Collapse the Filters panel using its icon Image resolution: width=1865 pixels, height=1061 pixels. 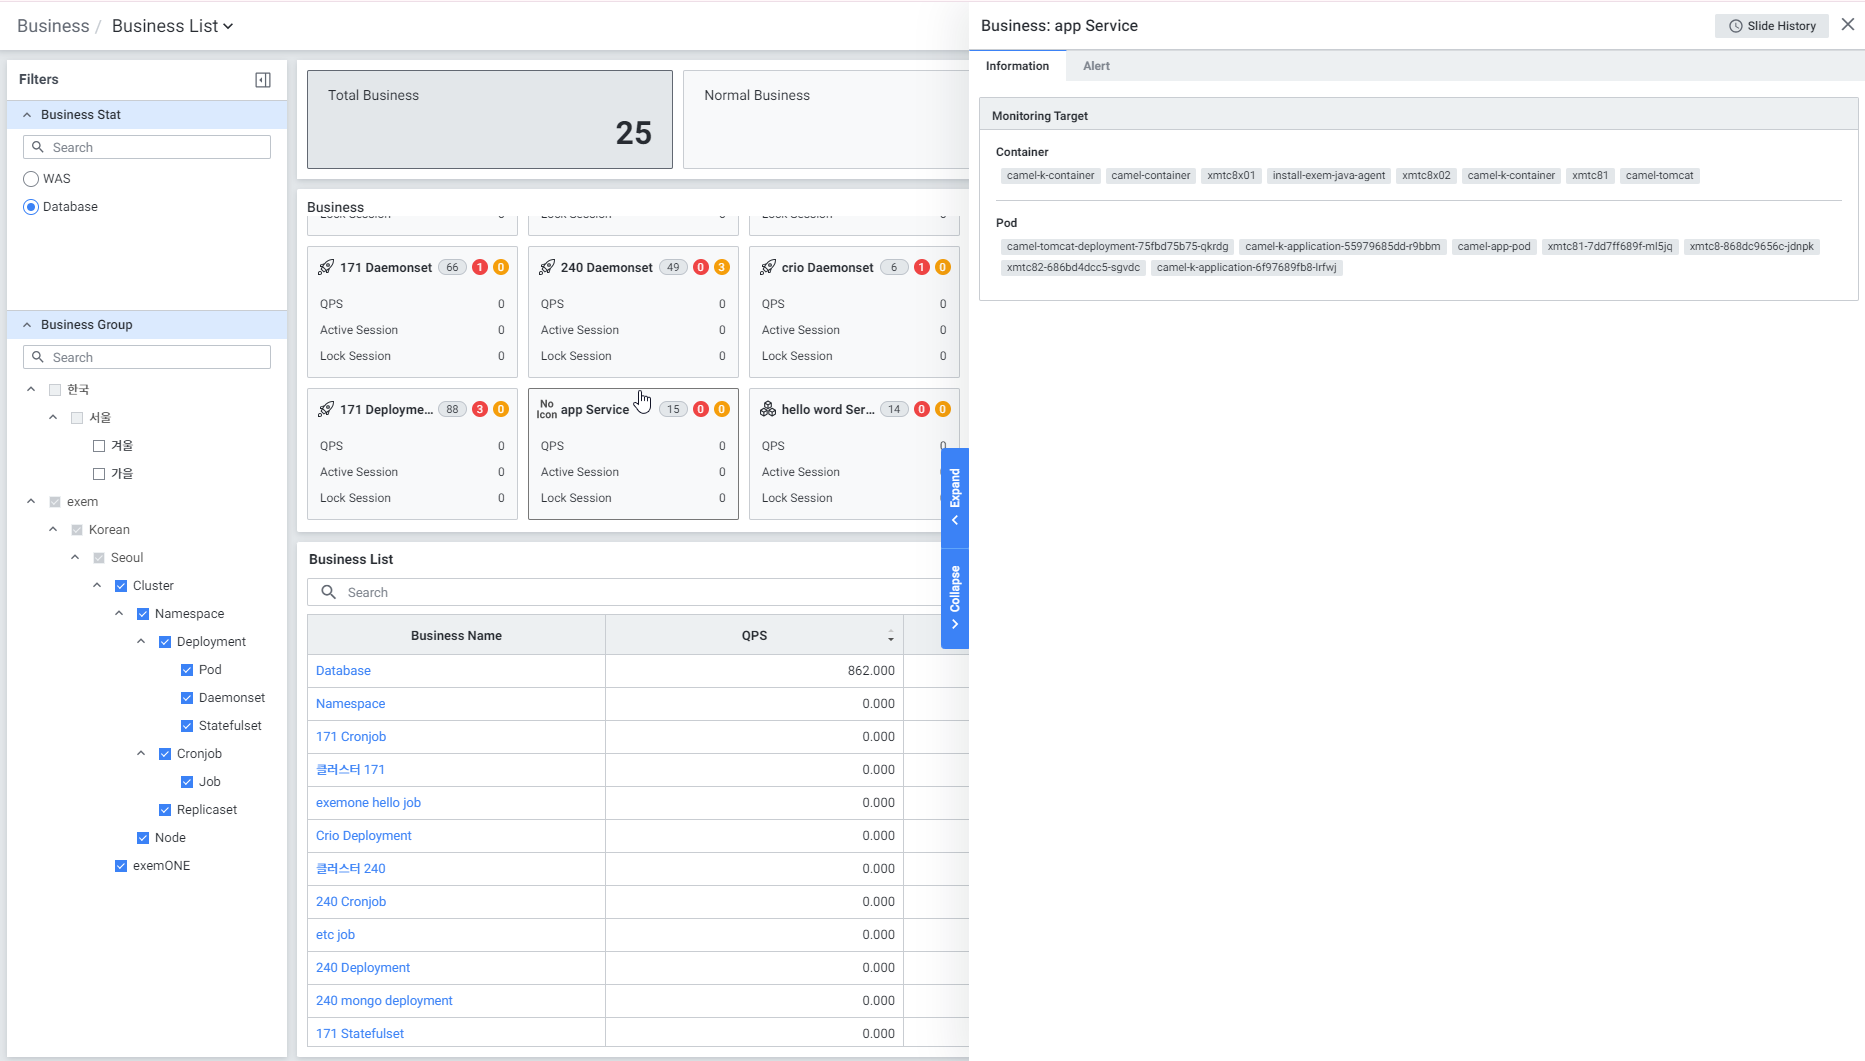coord(263,80)
